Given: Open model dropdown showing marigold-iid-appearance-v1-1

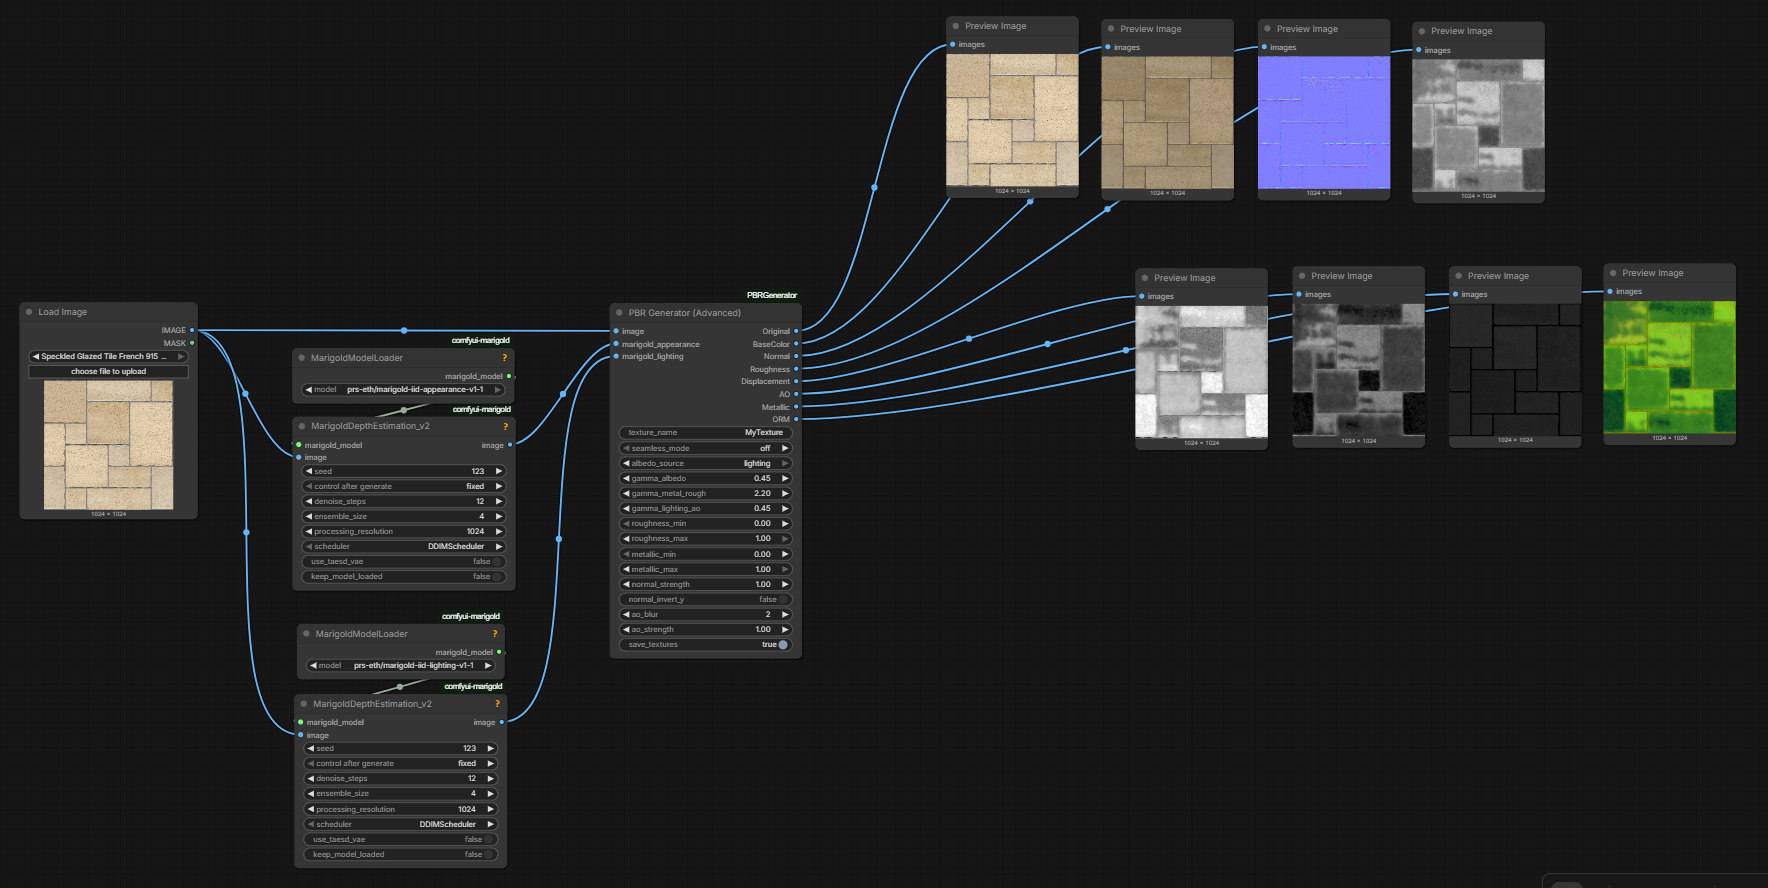Looking at the screenshot, I should pos(404,390).
